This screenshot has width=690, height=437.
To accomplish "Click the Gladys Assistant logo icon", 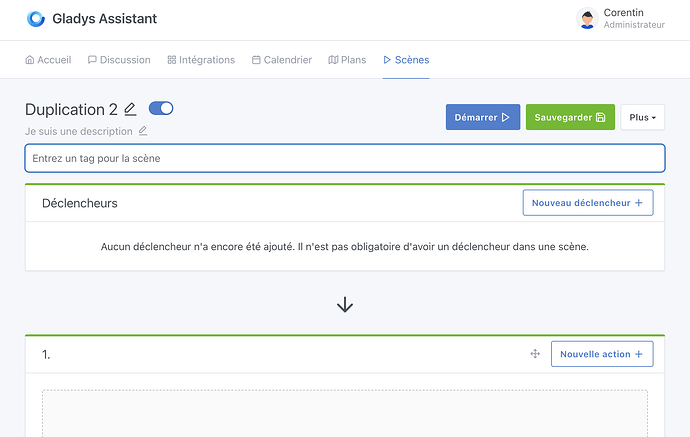I will (x=36, y=19).
